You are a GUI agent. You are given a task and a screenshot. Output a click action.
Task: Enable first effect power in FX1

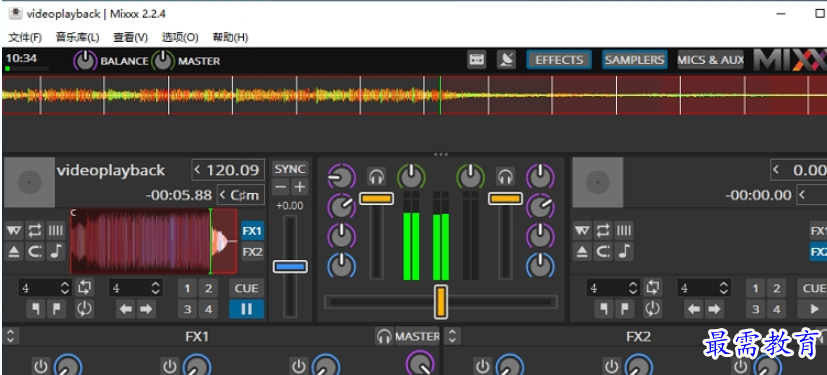(x=41, y=366)
